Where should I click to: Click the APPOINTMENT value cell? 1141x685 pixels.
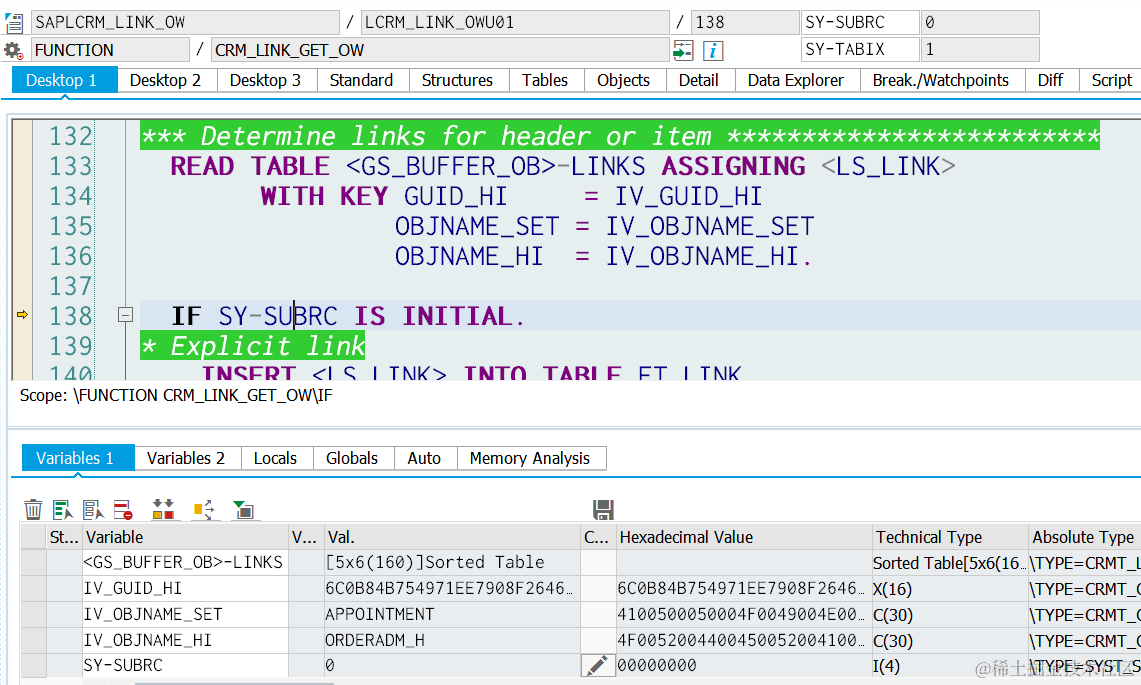point(452,614)
